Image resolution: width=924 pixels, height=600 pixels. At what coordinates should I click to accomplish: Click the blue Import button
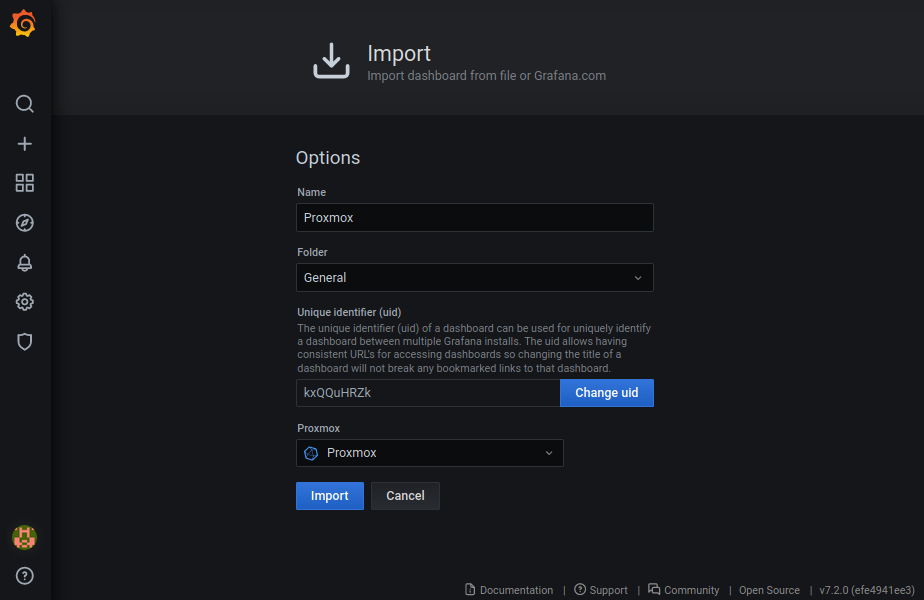329,496
